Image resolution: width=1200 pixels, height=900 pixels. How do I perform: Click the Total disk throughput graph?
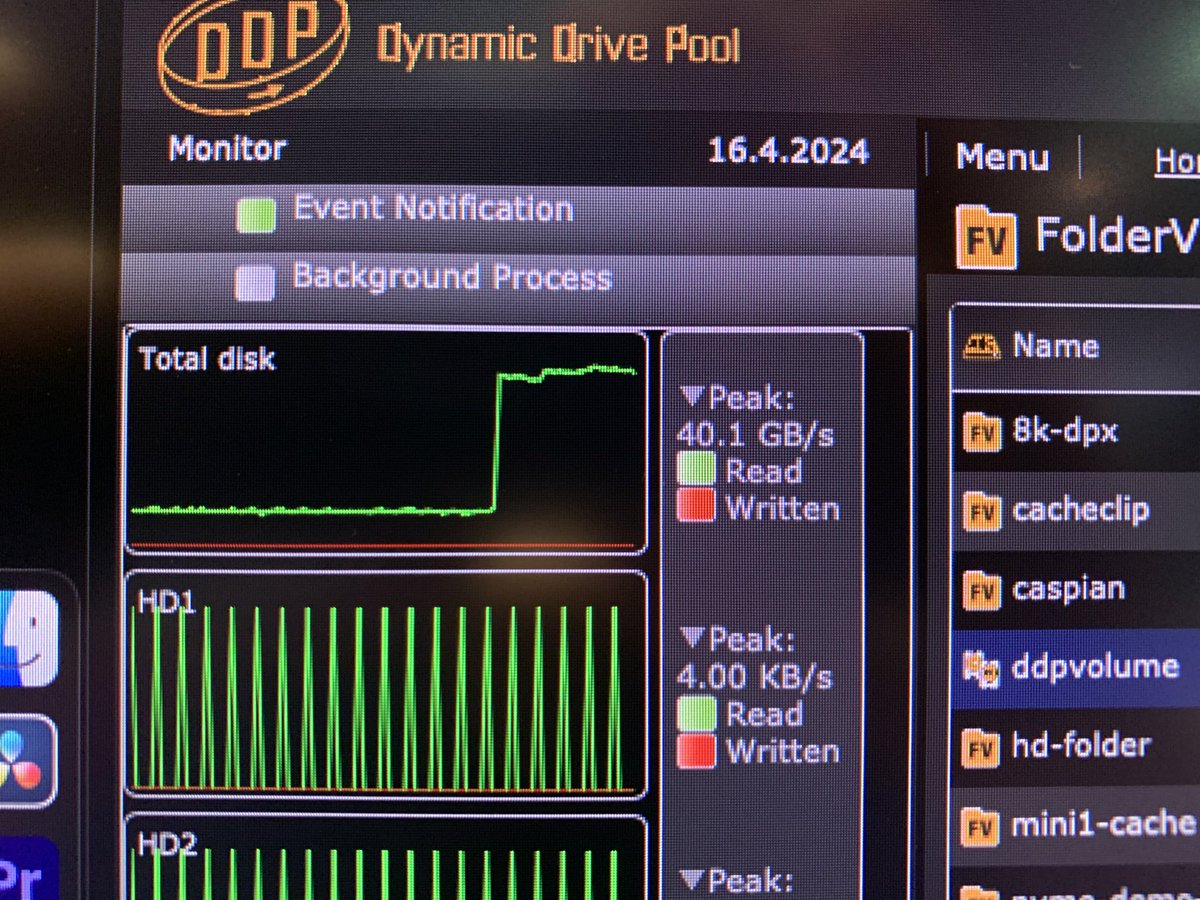[x=386, y=441]
